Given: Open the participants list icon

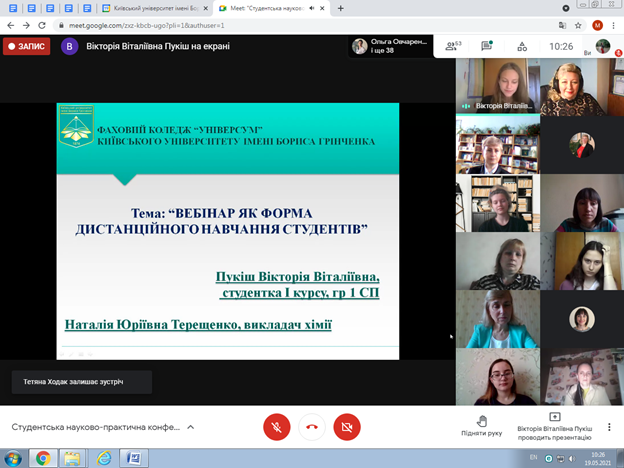Looking at the screenshot, I should (451, 46).
